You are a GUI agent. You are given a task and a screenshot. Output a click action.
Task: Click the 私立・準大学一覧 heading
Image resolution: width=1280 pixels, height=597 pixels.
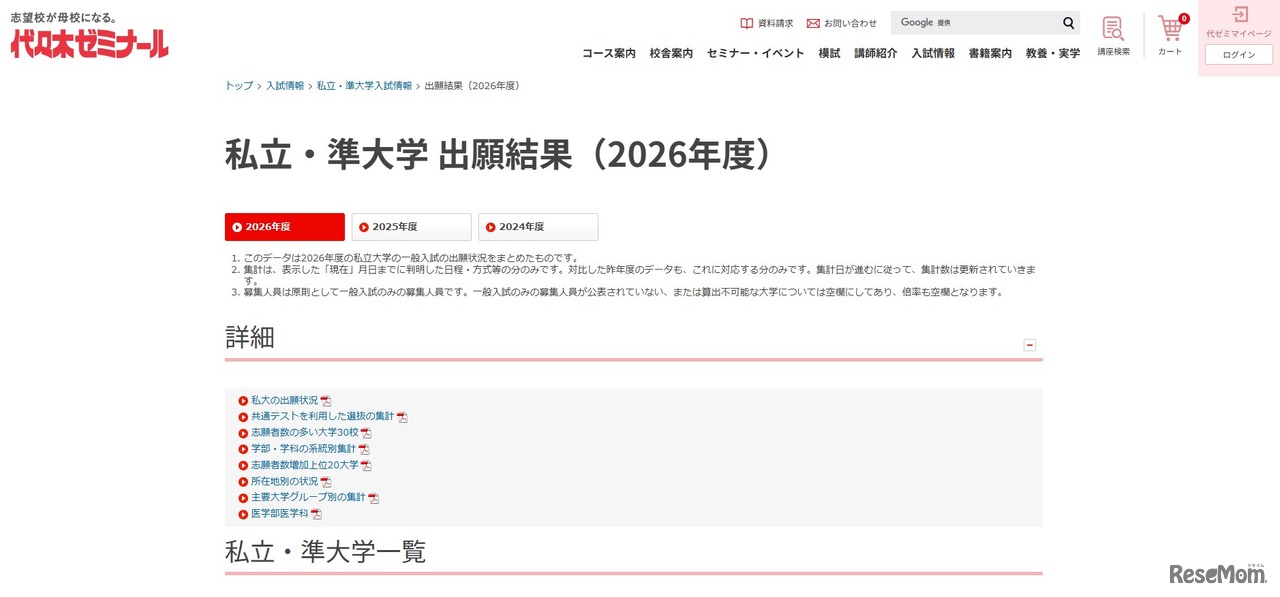coord(326,552)
